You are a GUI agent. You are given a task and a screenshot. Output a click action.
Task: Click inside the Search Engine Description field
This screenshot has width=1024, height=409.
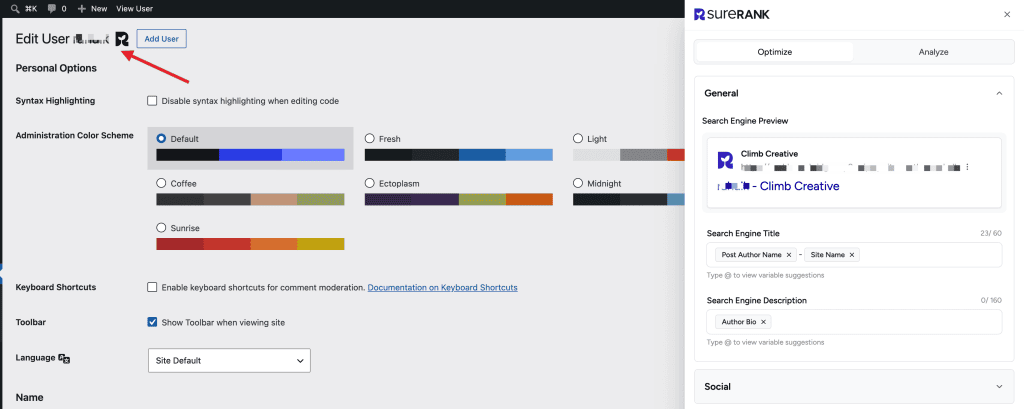pyautogui.click(x=854, y=322)
